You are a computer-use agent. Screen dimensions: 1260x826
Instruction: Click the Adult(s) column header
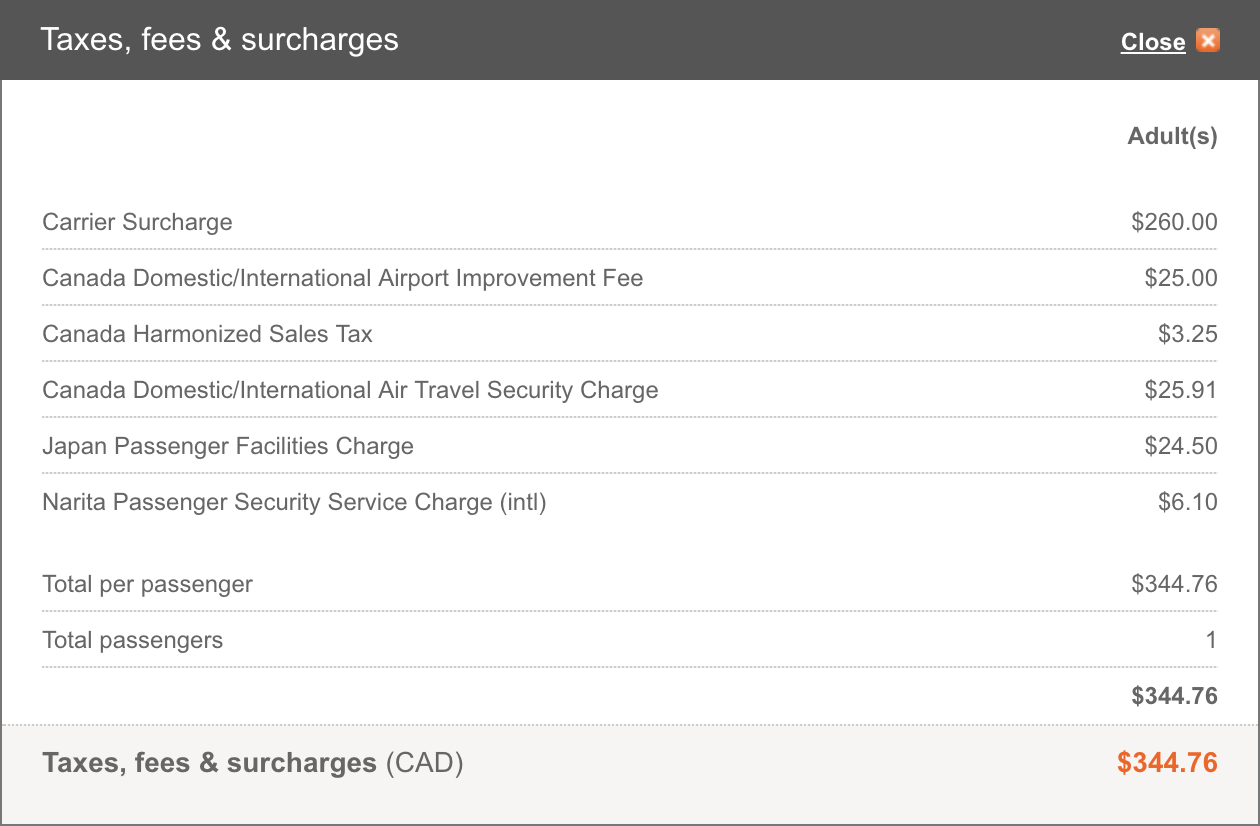pos(1172,137)
